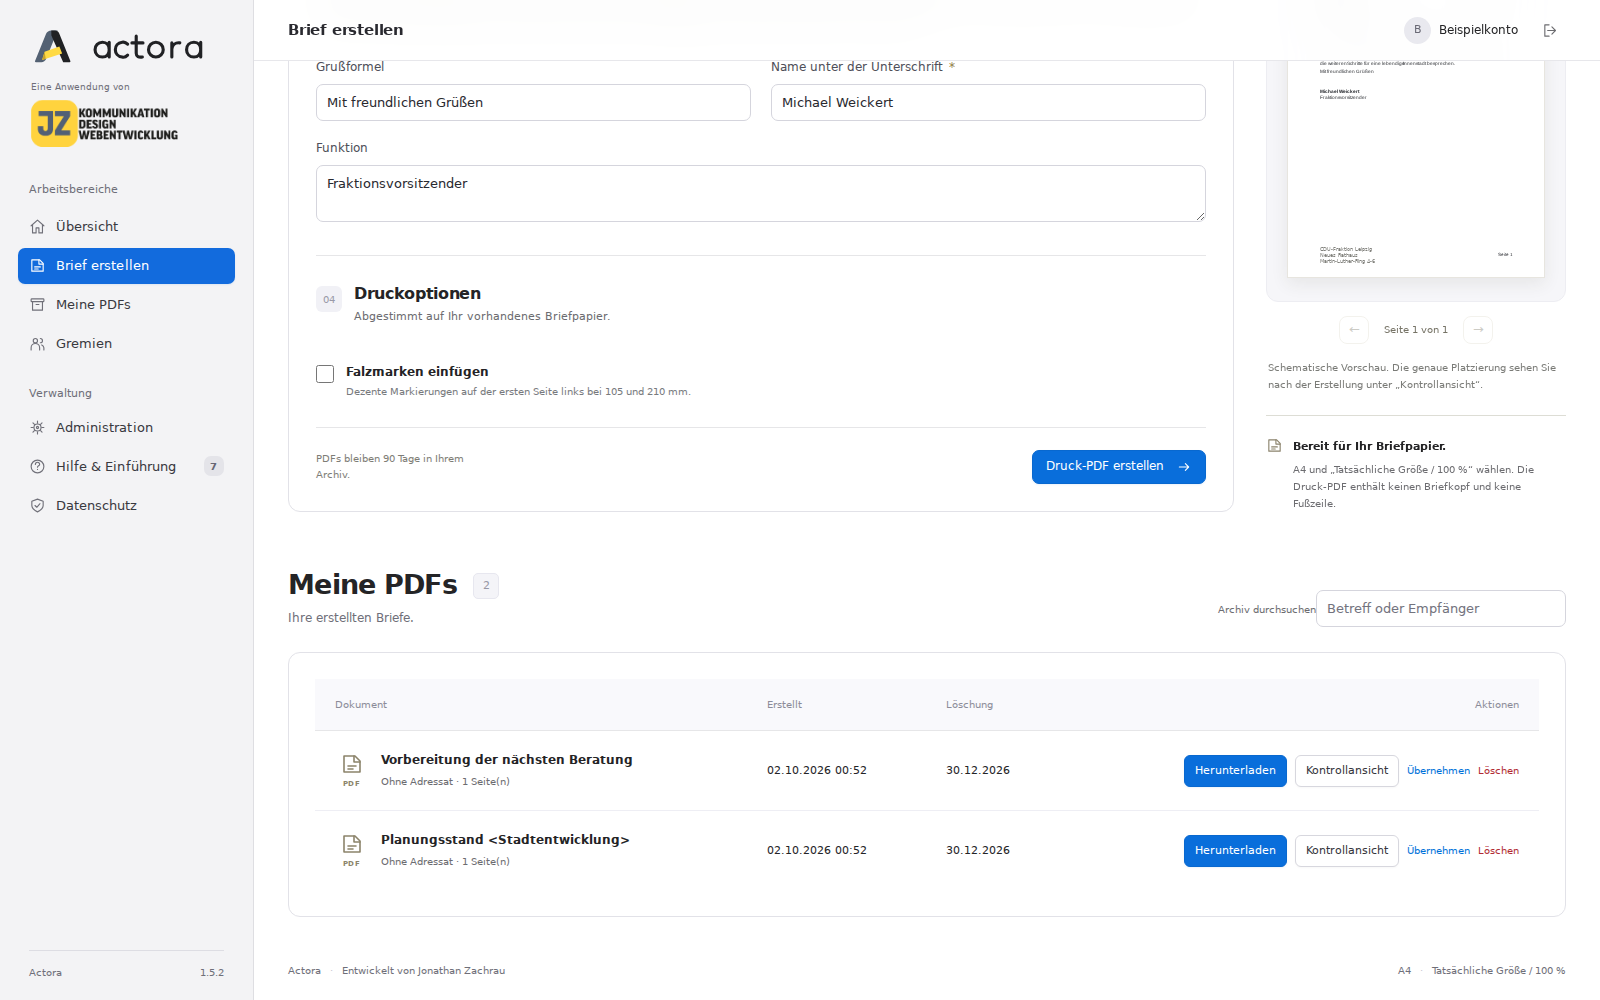This screenshot has width=1600, height=1000.
Task: Click Übernehmen for Vorbereitung der nächsten Beratung
Action: (x=1438, y=771)
